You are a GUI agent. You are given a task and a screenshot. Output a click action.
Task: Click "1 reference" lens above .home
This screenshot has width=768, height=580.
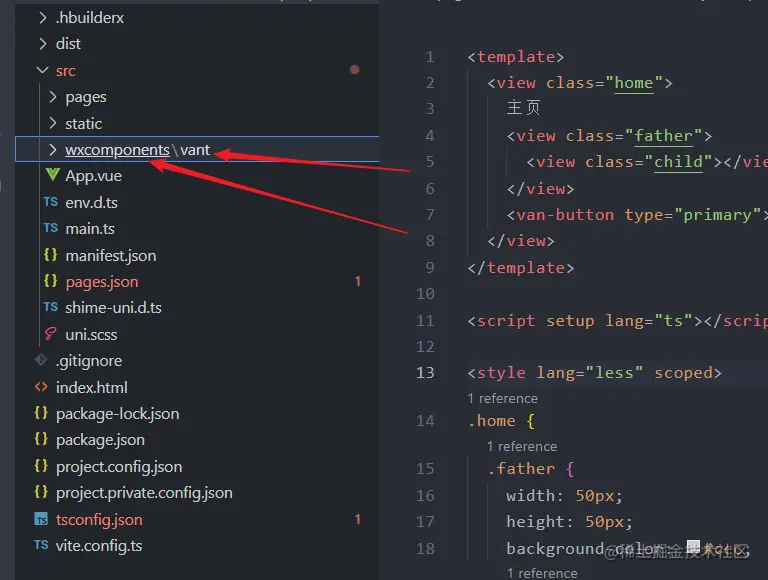(x=503, y=399)
